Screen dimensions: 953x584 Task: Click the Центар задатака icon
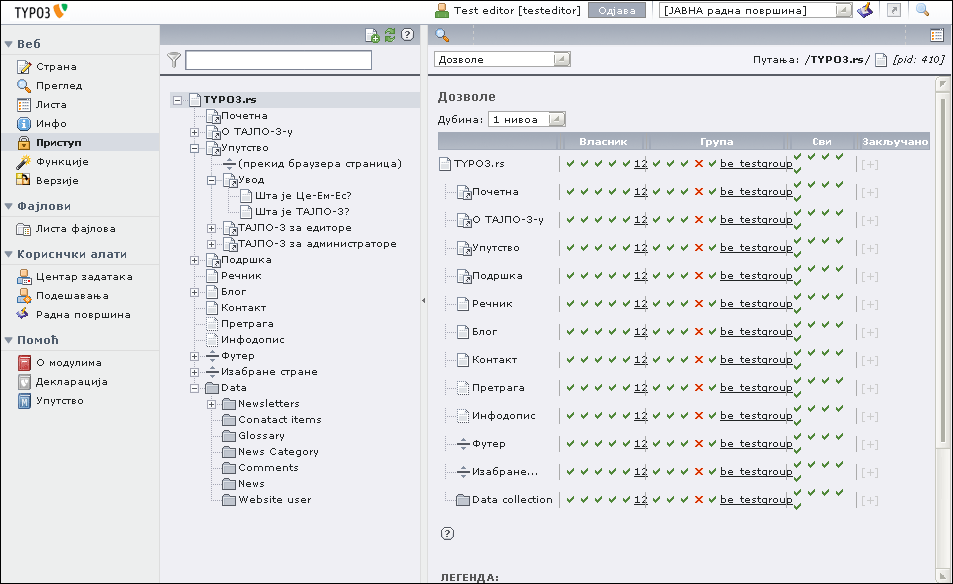(23, 277)
